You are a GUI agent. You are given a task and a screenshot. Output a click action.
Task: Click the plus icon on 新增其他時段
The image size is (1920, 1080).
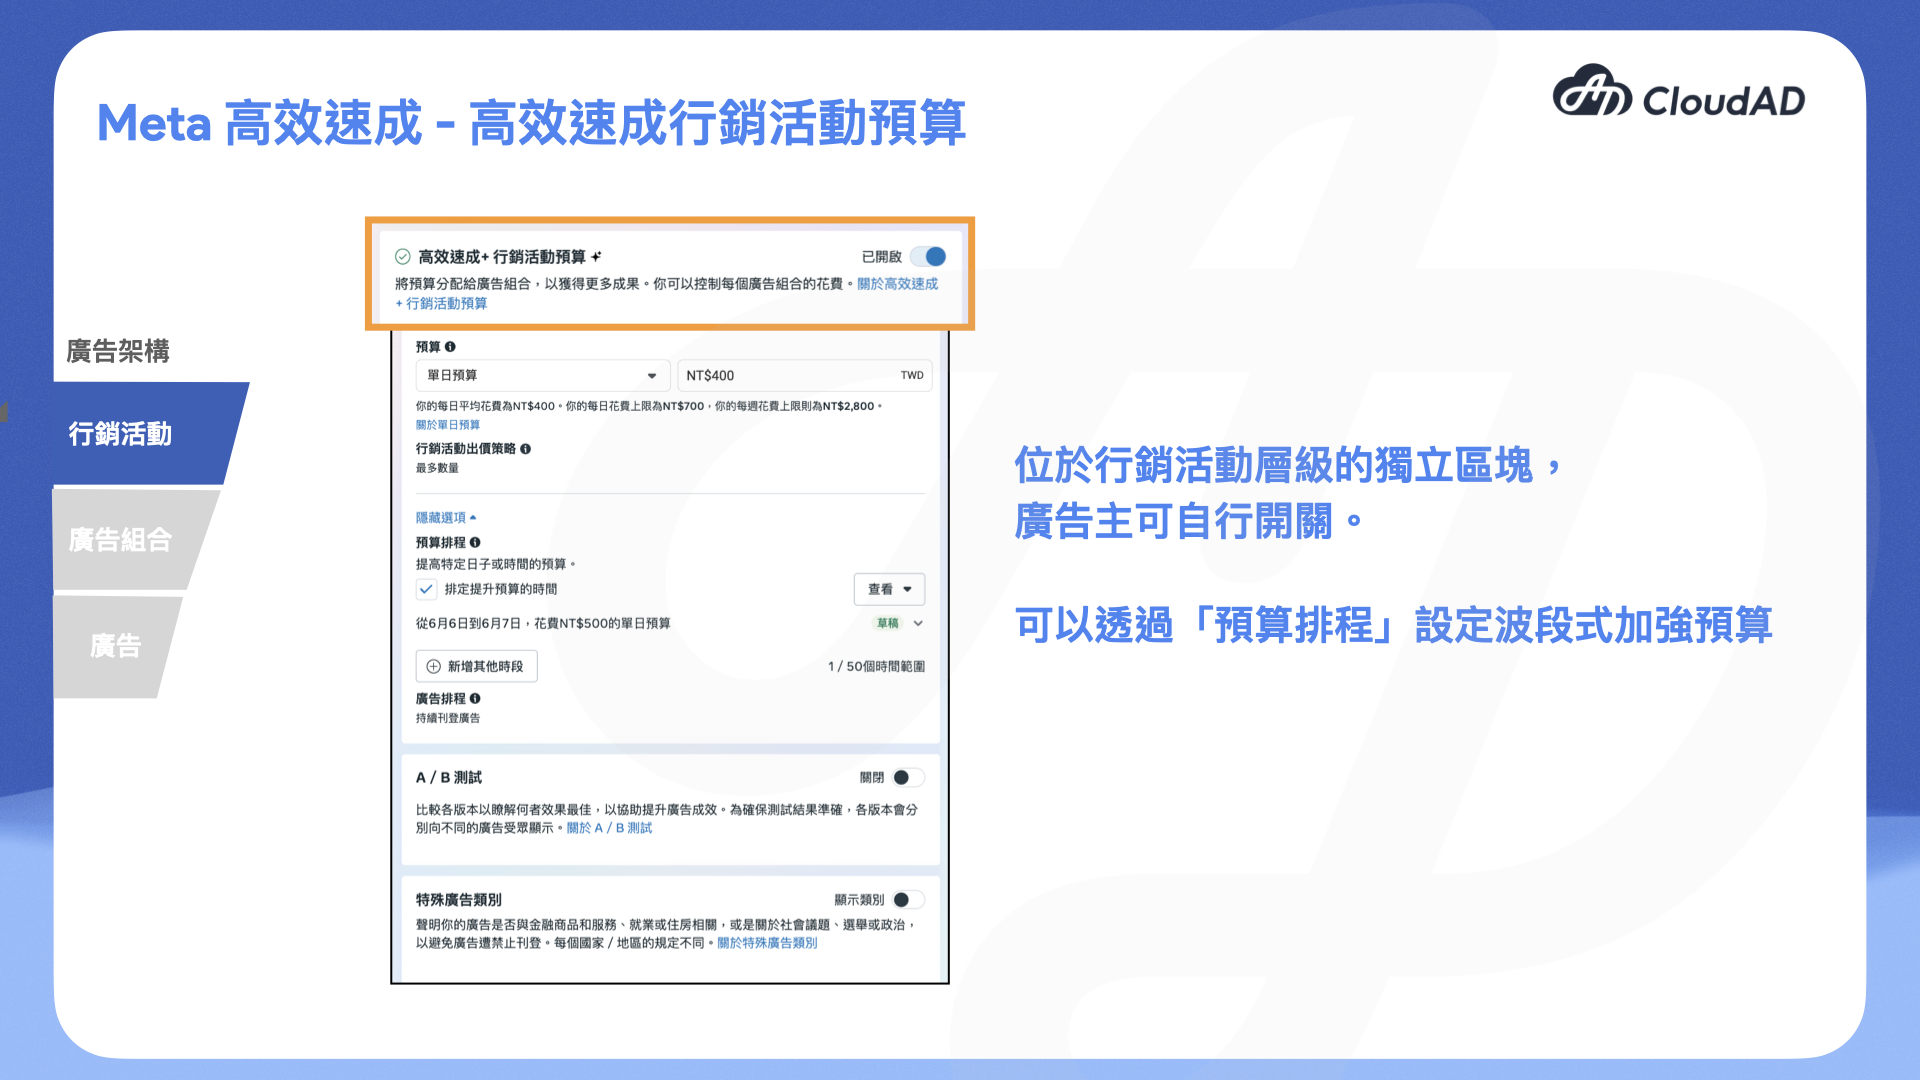[433, 666]
